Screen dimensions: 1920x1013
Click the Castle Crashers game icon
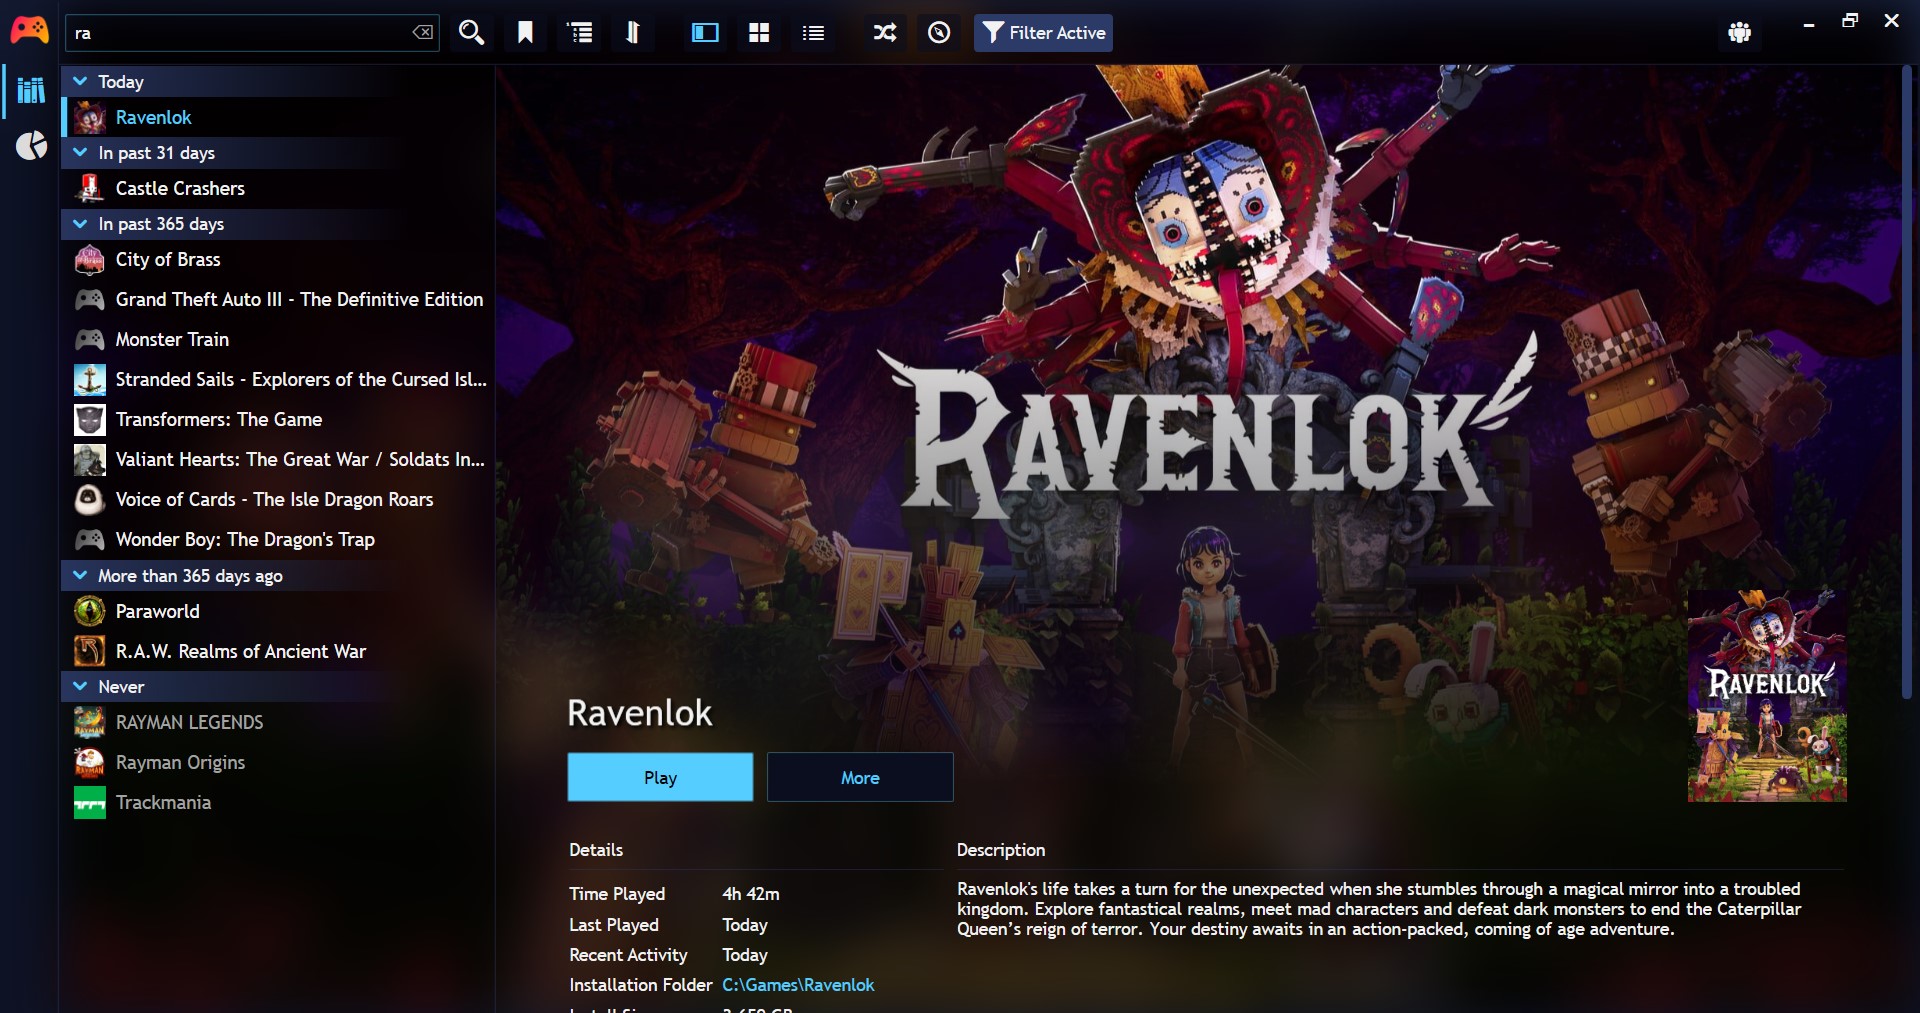90,188
